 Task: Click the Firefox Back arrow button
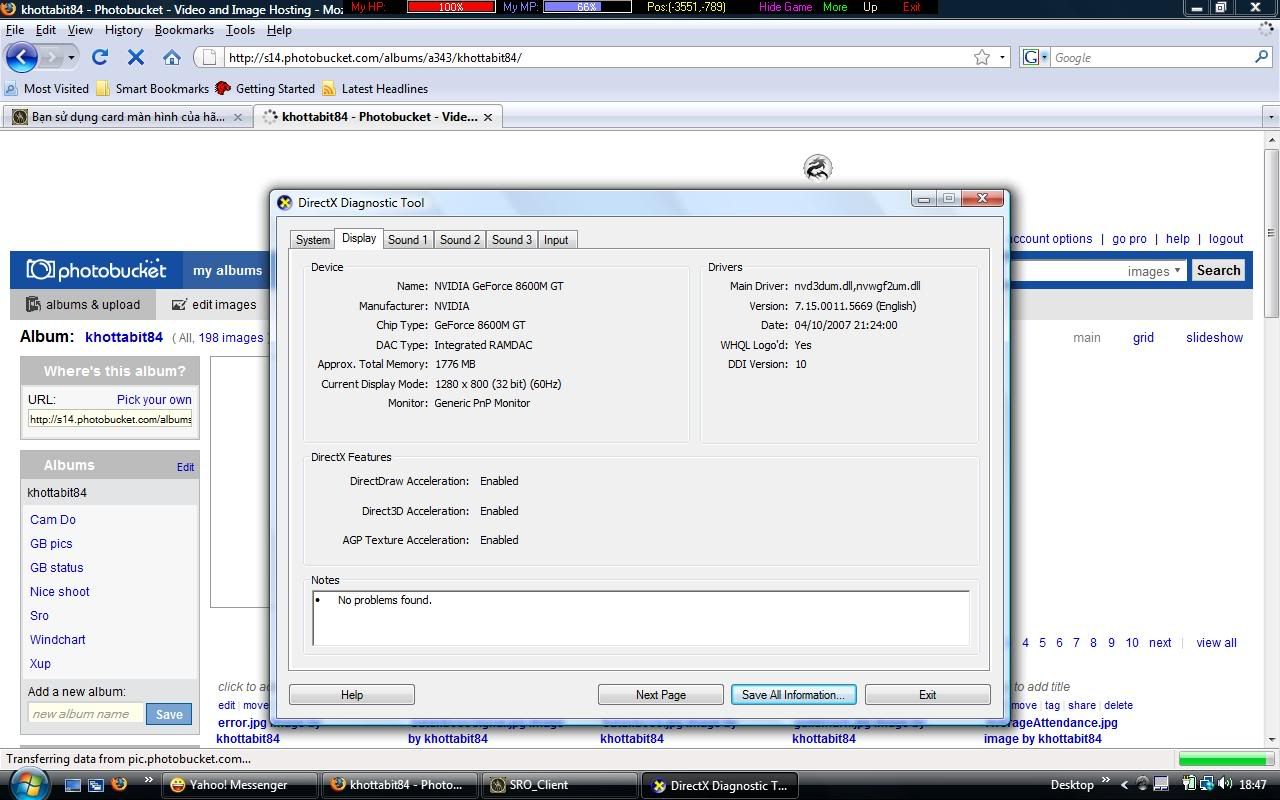[21, 57]
